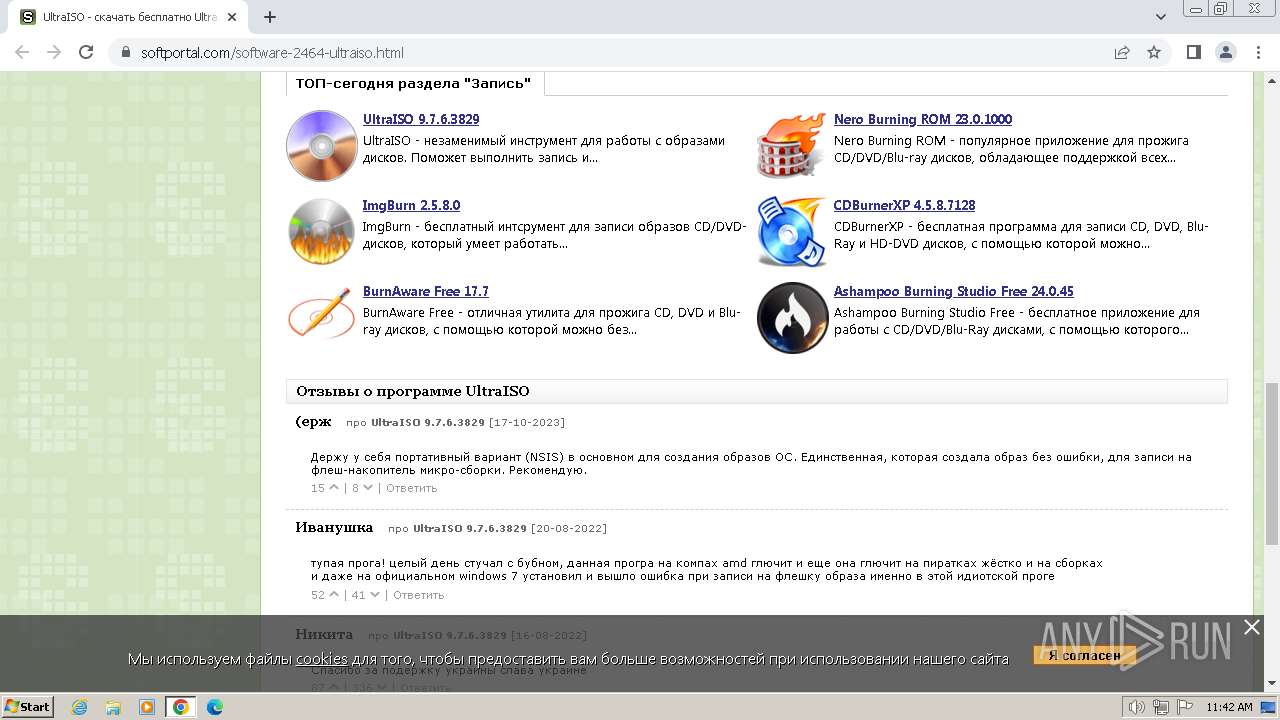Upvote the review by (ерж
Image resolution: width=1280 pixels, height=720 pixels.
tap(334, 488)
